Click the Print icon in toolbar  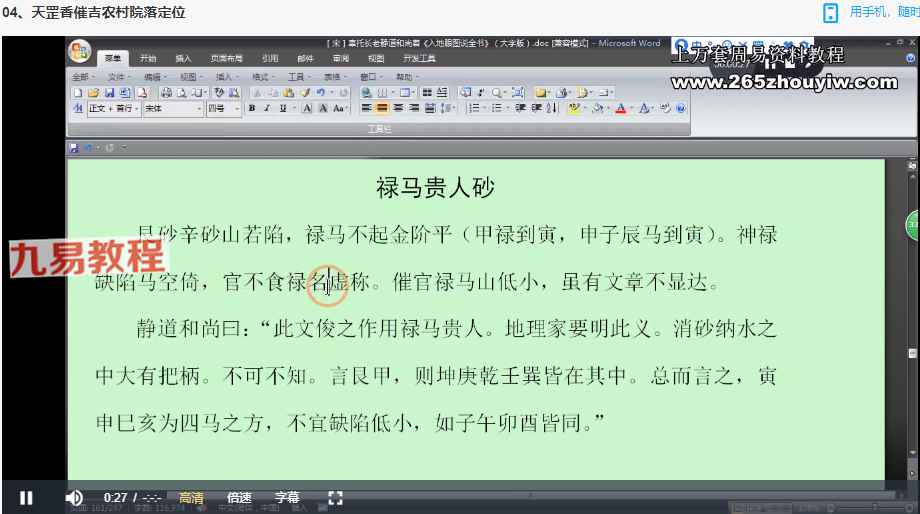[x=165, y=92]
